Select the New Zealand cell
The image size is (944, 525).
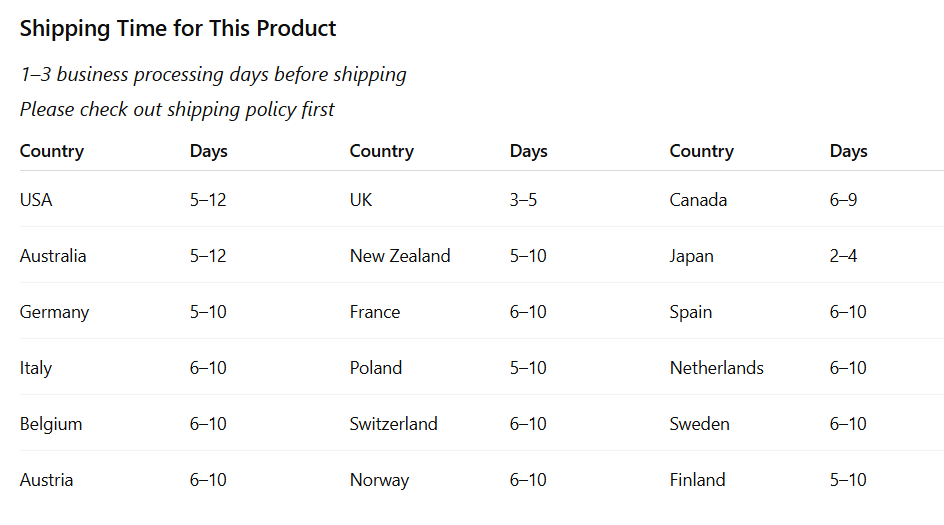pos(400,256)
